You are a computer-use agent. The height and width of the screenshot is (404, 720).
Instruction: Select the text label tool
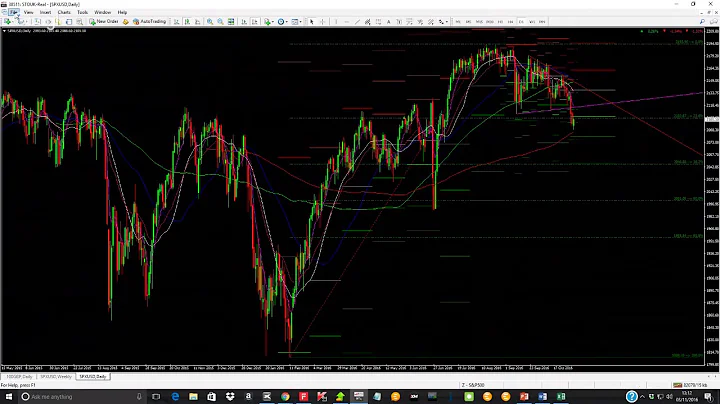(x=399, y=22)
